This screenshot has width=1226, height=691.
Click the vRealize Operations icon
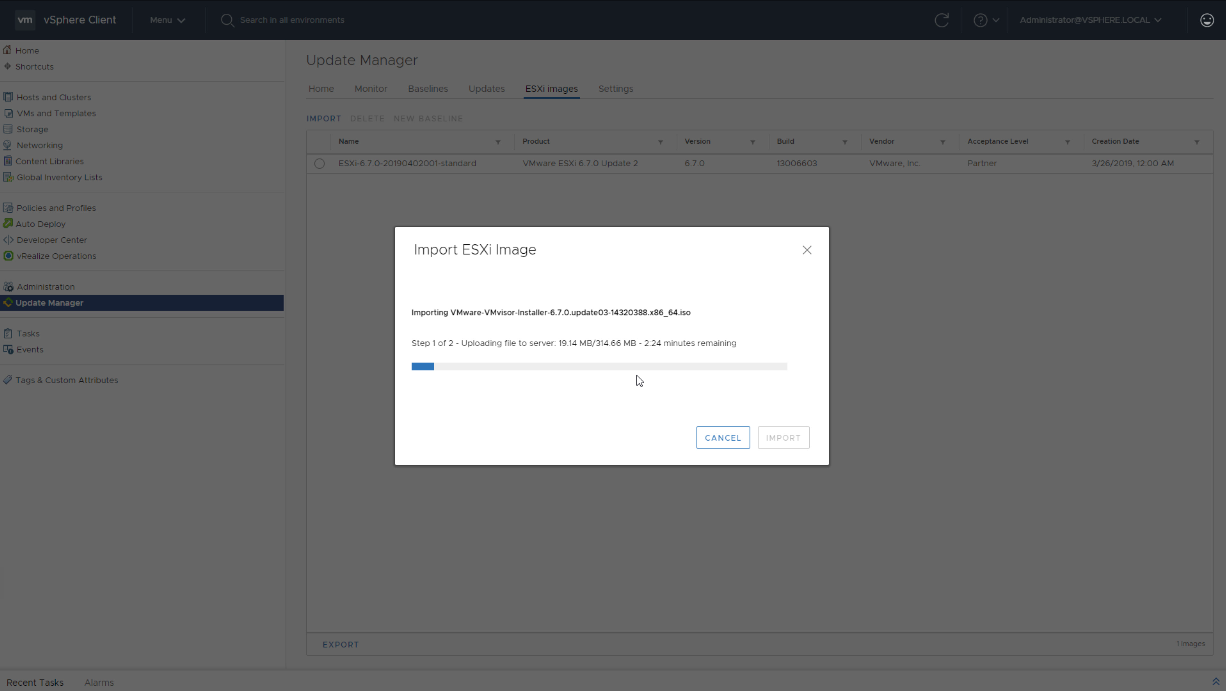[8, 256]
